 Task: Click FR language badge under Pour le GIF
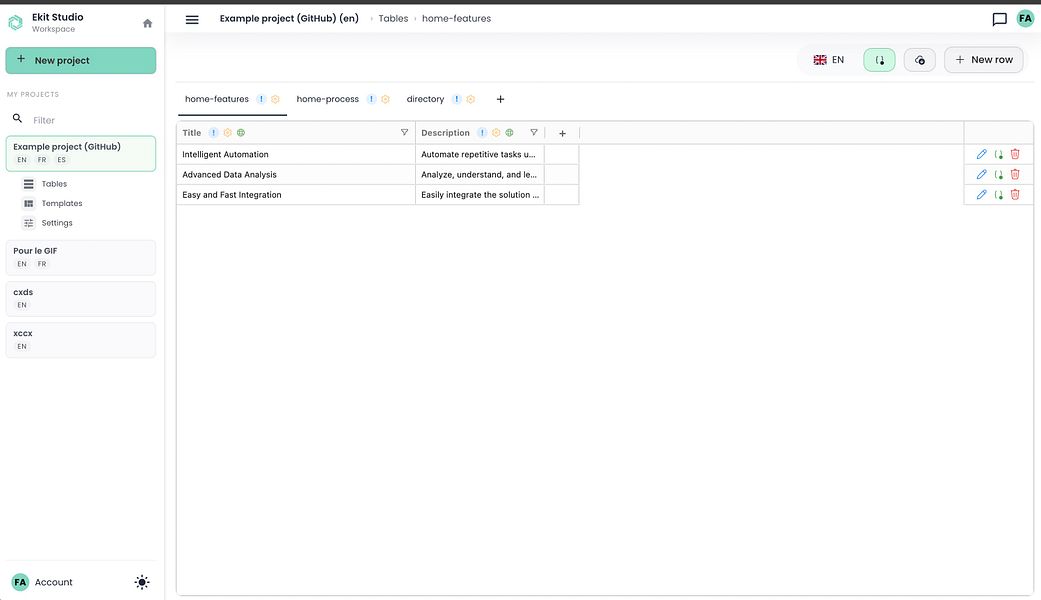click(42, 264)
